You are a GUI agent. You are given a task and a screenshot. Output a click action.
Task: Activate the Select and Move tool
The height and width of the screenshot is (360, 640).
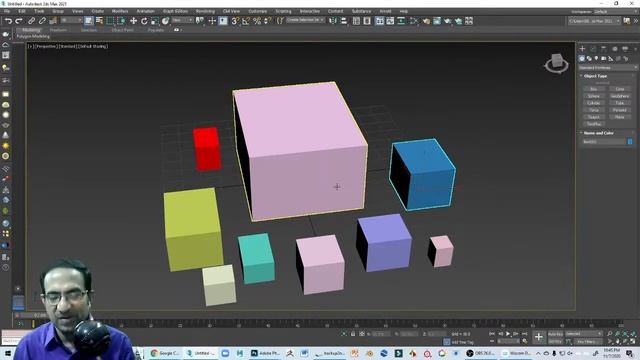[x=133, y=21]
